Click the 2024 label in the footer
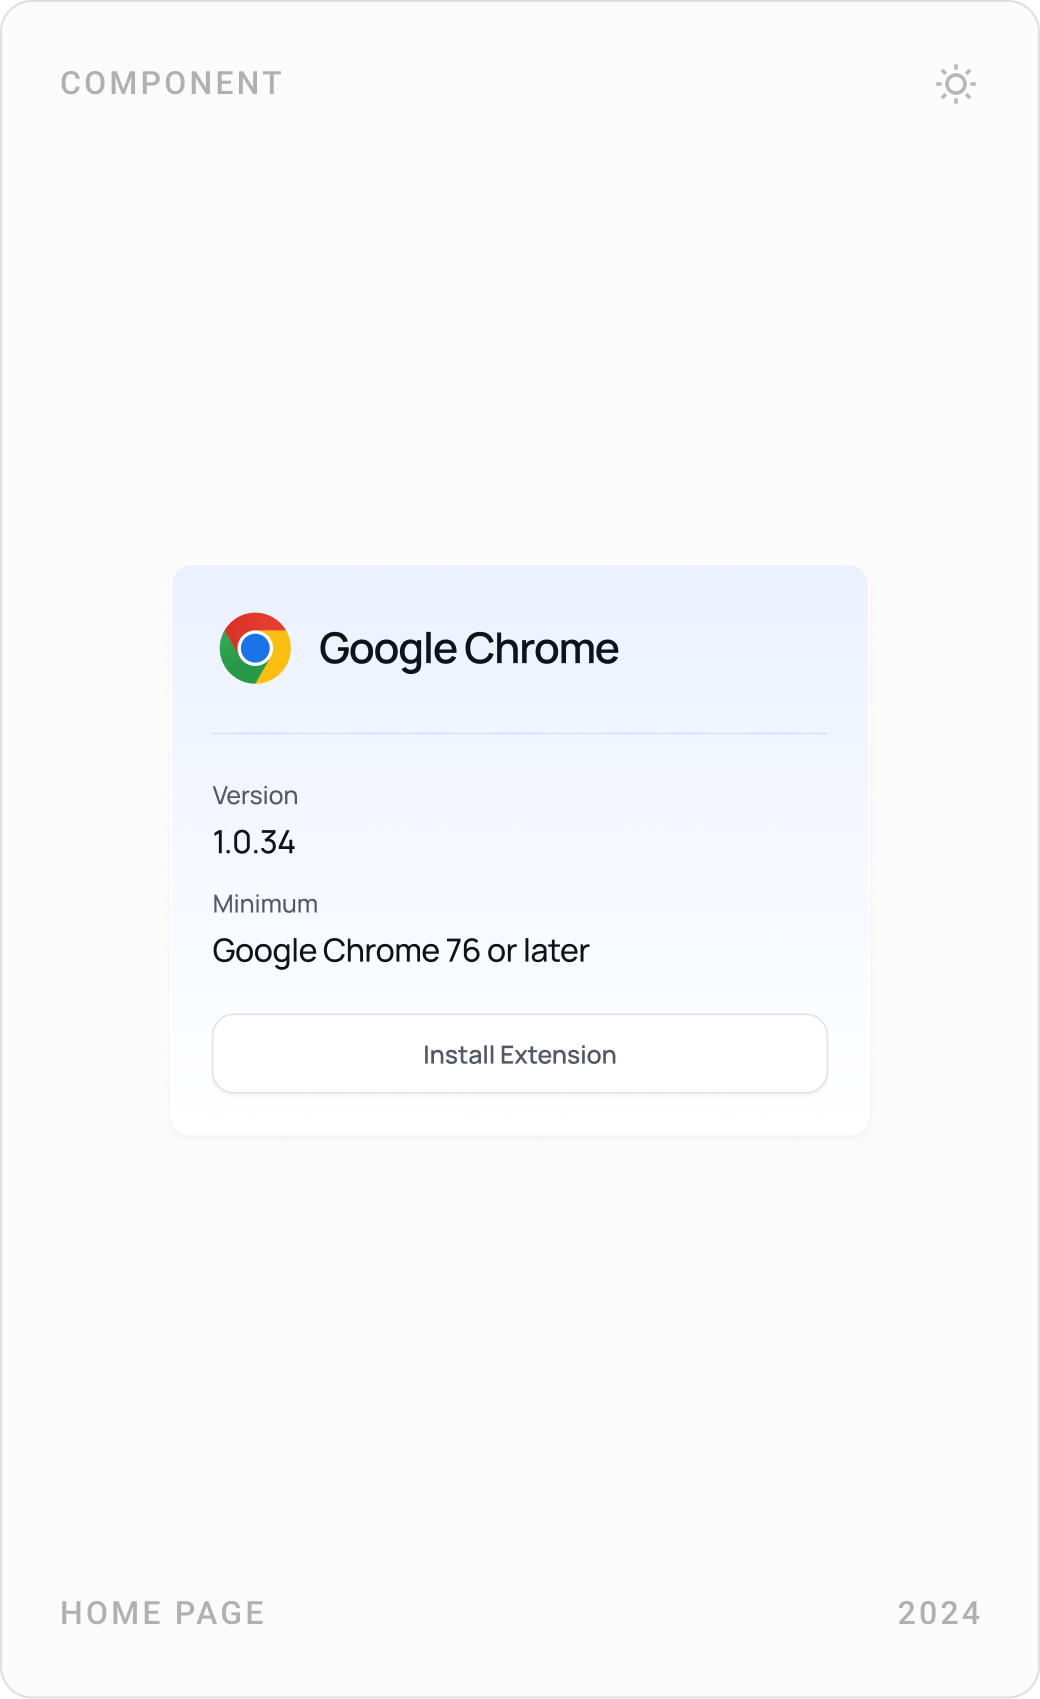 (x=938, y=1612)
